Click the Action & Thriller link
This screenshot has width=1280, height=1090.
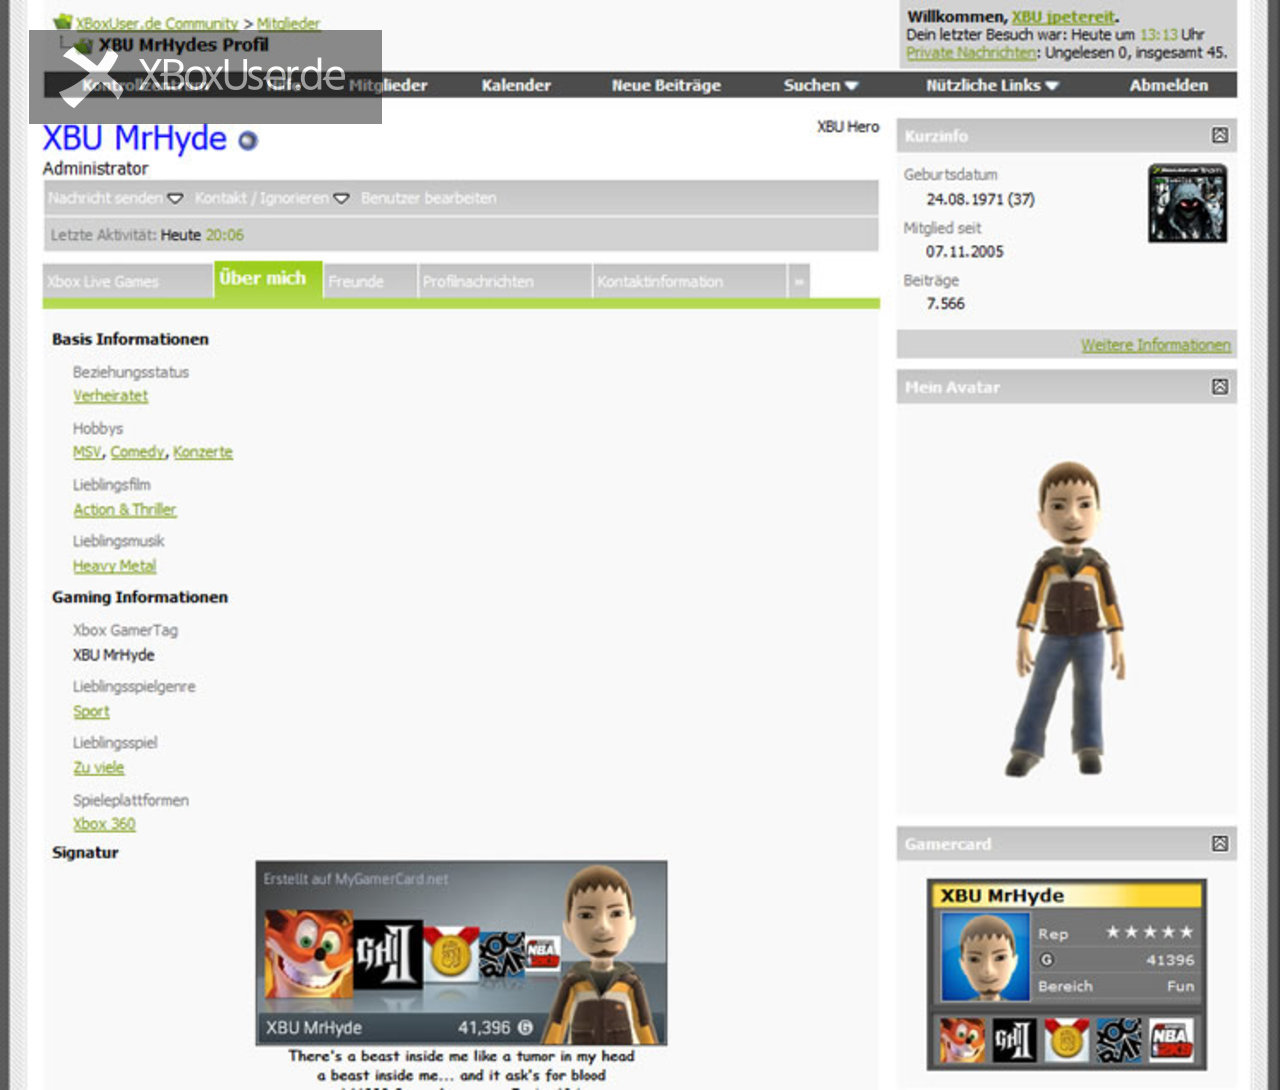[x=125, y=510]
